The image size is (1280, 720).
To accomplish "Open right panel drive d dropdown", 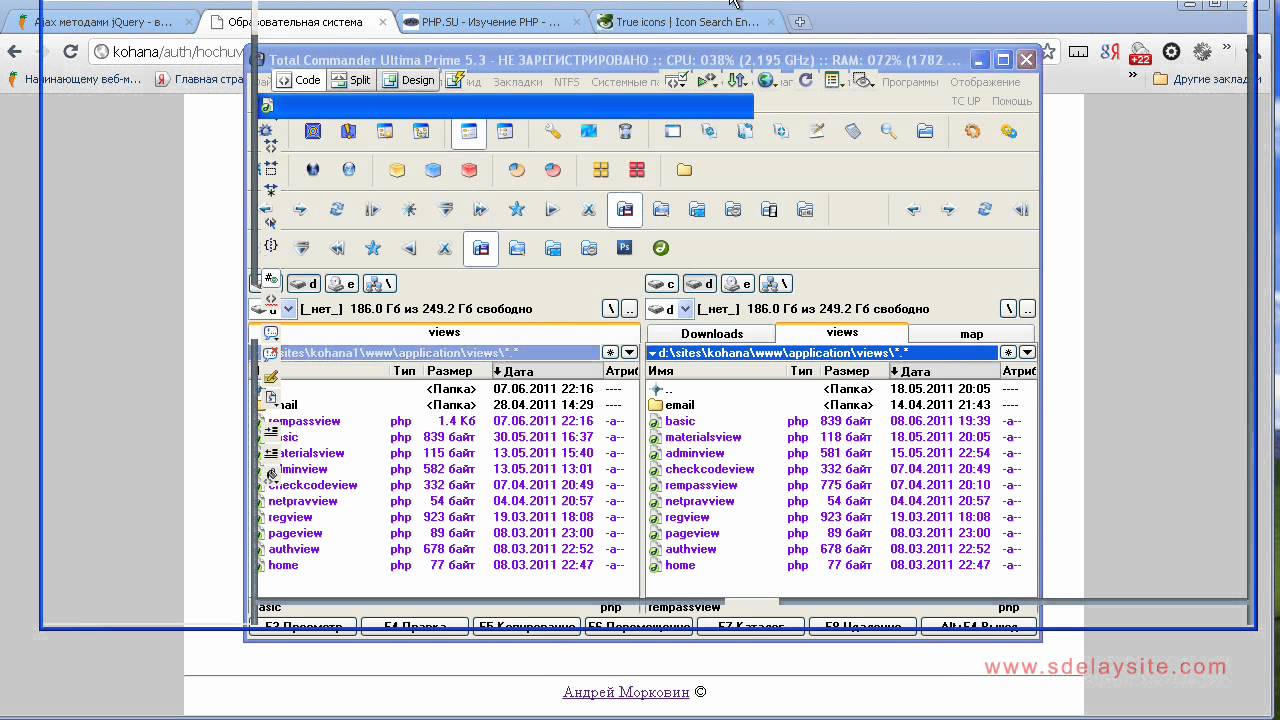I will 685,309.
